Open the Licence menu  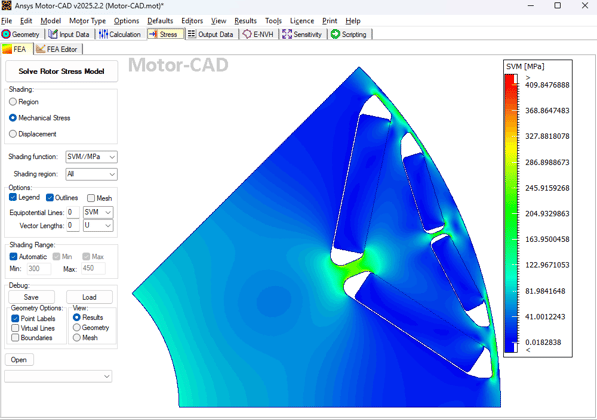pyautogui.click(x=302, y=21)
